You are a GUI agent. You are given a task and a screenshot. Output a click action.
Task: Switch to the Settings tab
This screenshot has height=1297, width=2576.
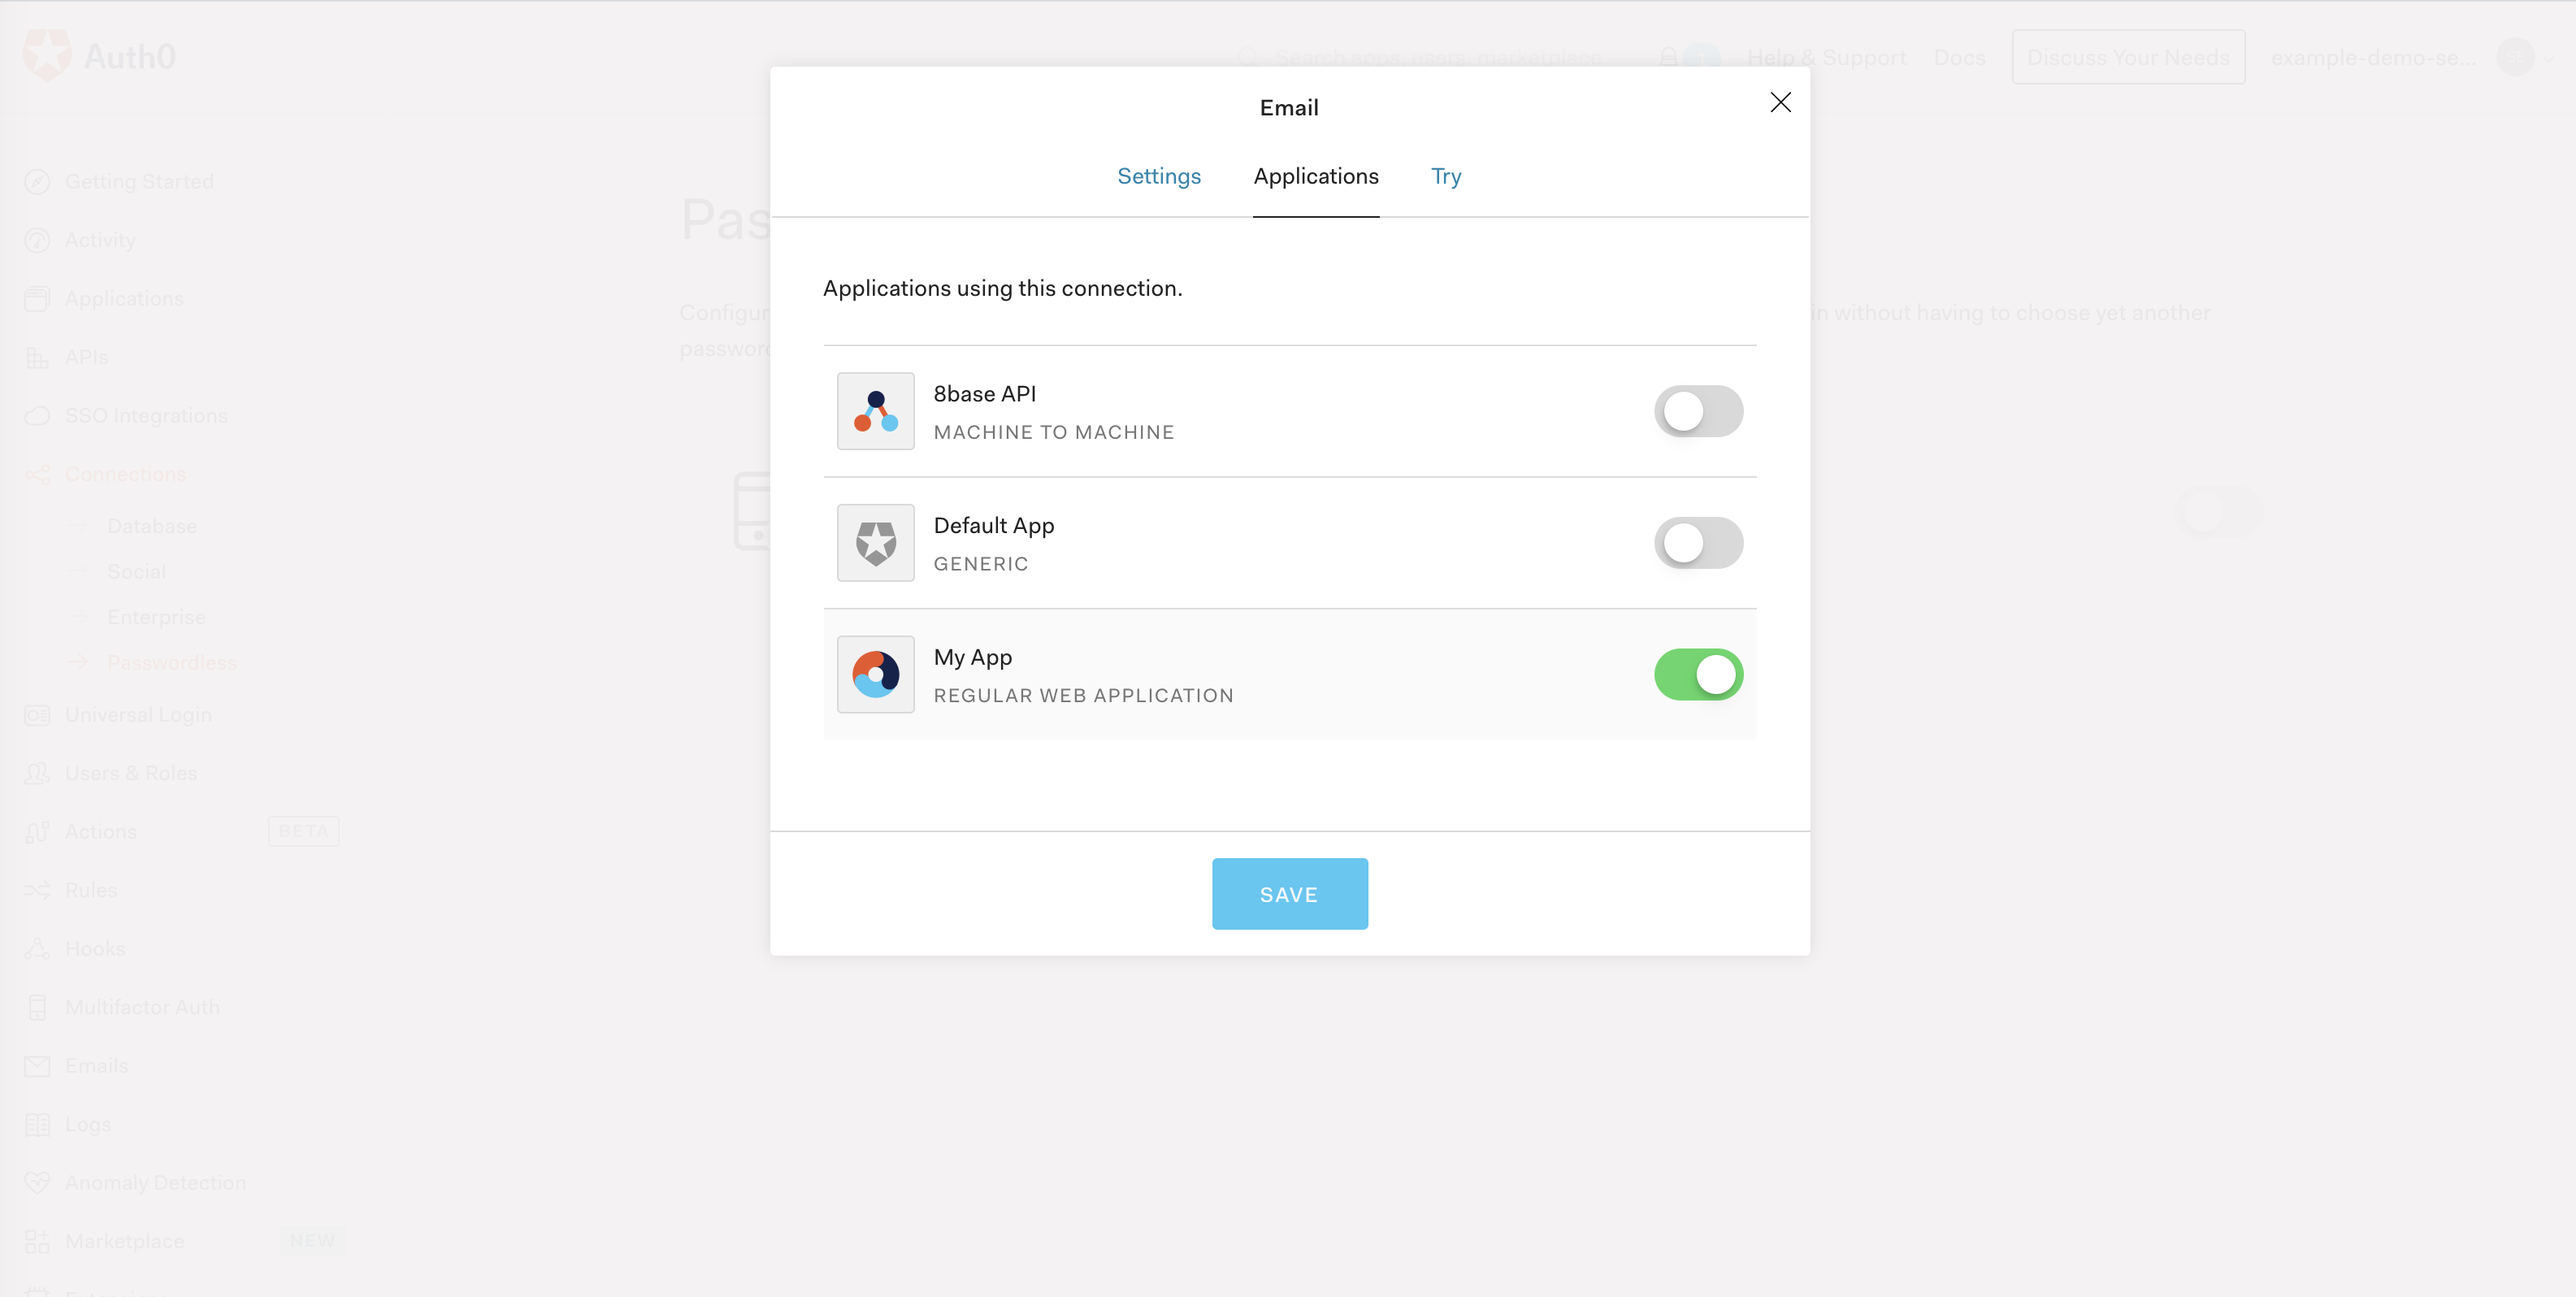1157,176
